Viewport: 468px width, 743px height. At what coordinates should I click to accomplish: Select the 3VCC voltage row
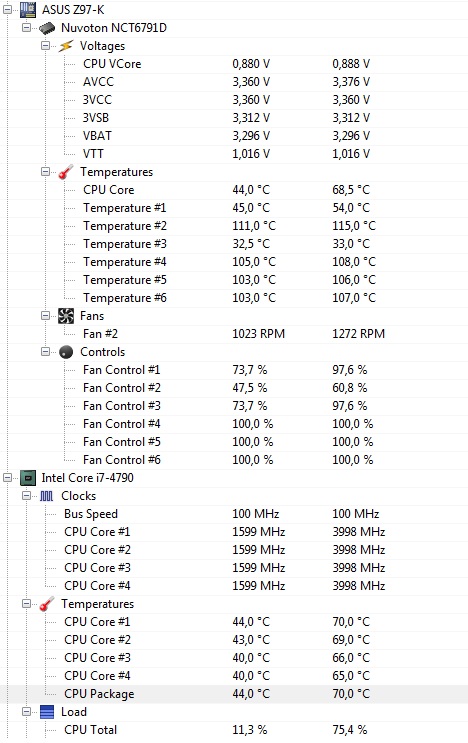click(x=234, y=100)
